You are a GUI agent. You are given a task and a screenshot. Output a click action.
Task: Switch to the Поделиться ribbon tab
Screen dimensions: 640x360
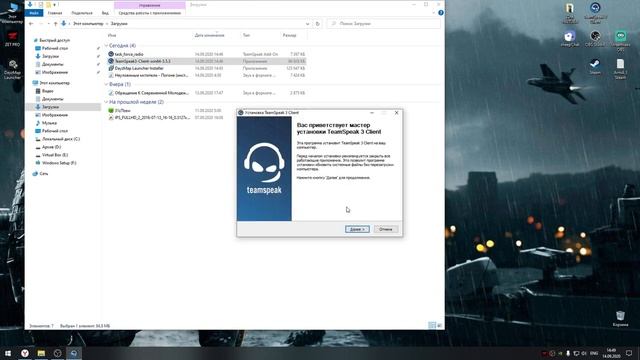coord(82,13)
